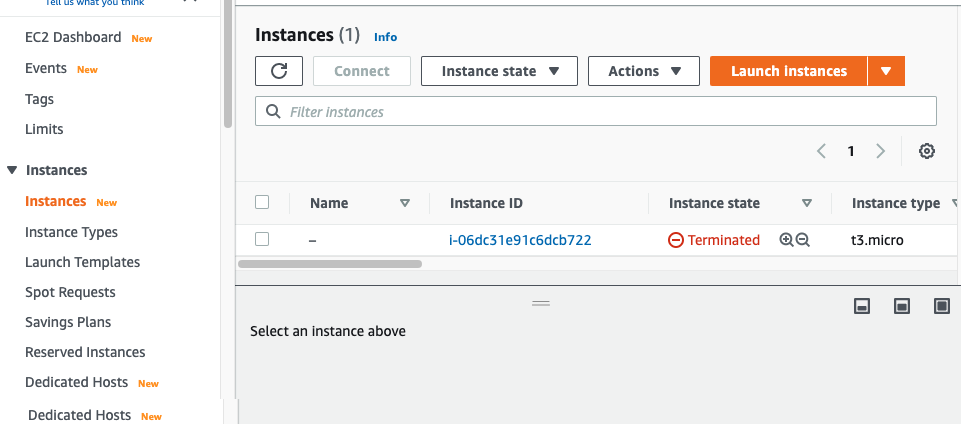The width and height of the screenshot is (961, 424).
Task: Collapse the Instances sidebar section
Action: coord(12,170)
